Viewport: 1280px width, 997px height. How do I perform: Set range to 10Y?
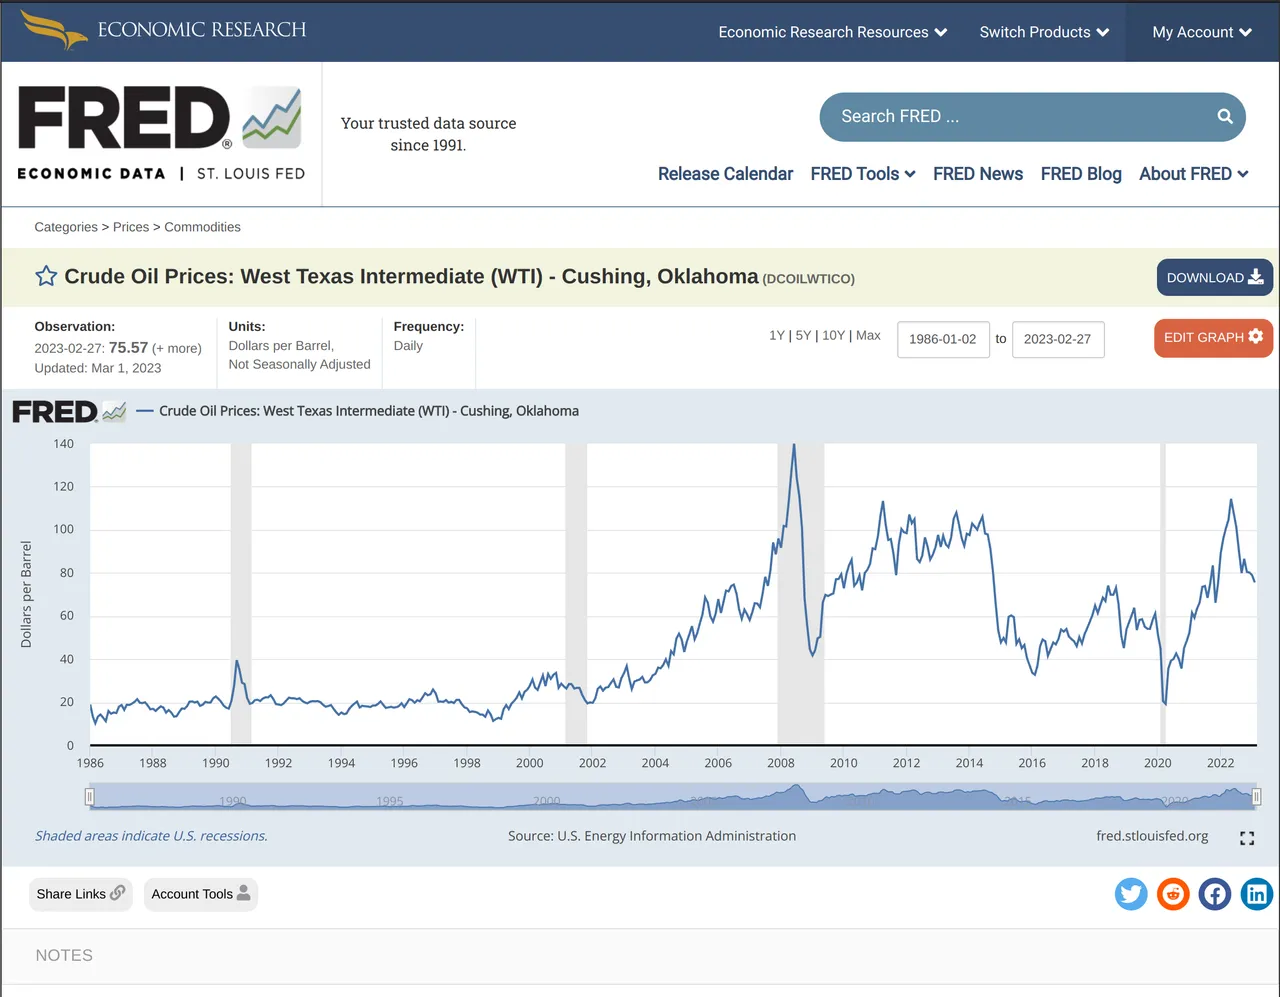[x=833, y=335]
